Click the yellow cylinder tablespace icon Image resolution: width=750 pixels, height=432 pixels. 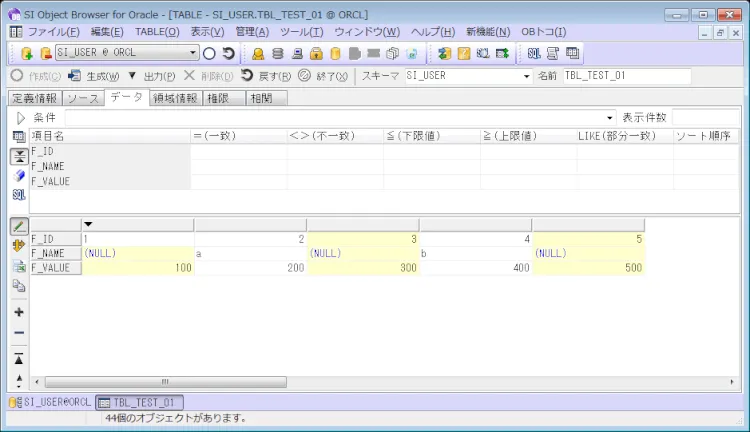tap(335, 53)
